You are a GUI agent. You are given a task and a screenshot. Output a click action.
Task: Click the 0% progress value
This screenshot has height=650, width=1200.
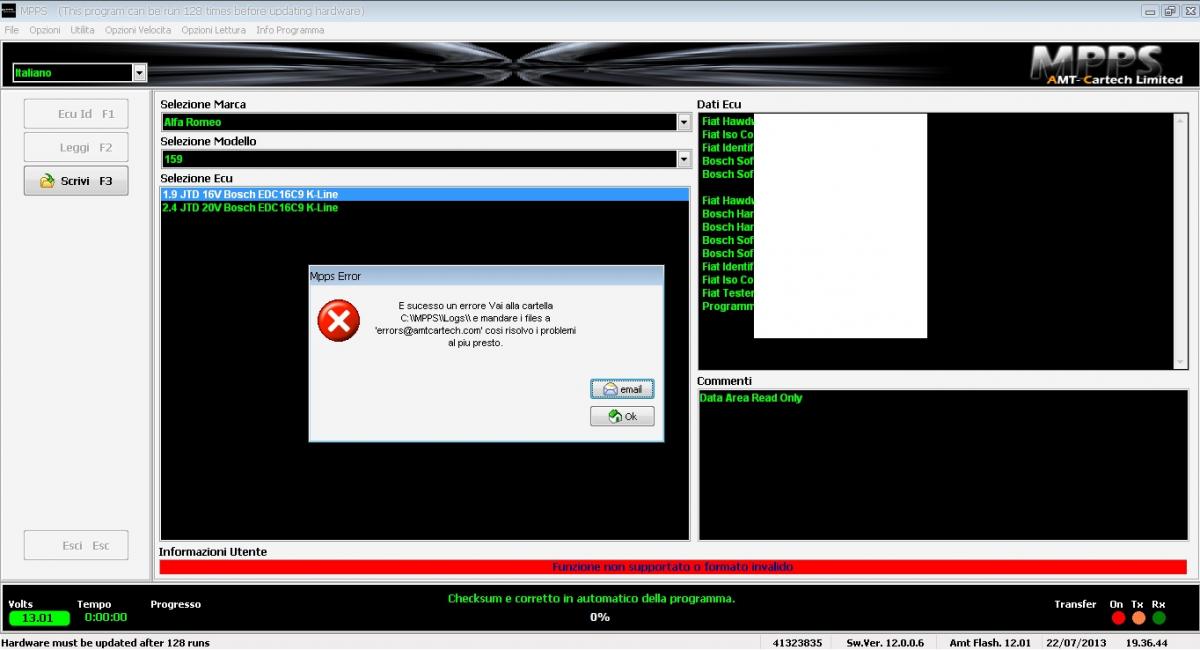point(600,617)
